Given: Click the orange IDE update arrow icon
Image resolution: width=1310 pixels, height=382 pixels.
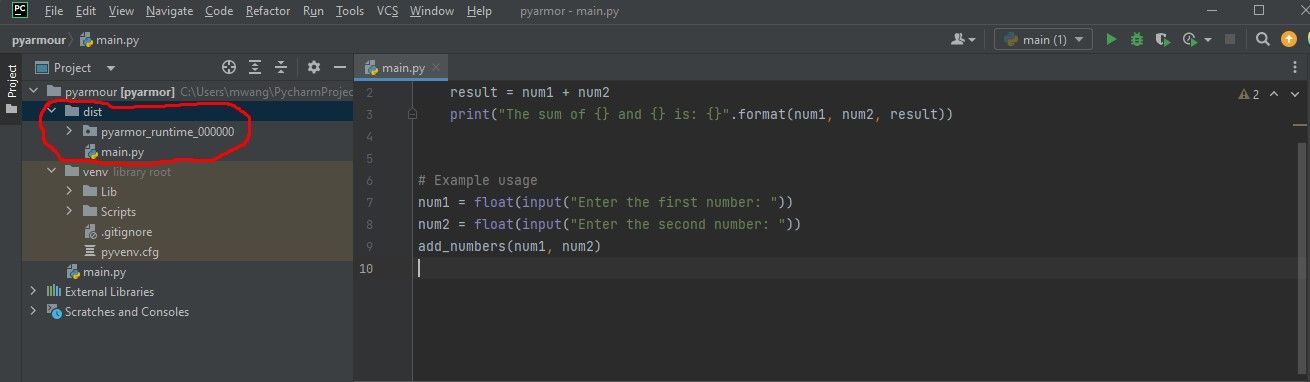Looking at the screenshot, I should [x=1288, y=39].
